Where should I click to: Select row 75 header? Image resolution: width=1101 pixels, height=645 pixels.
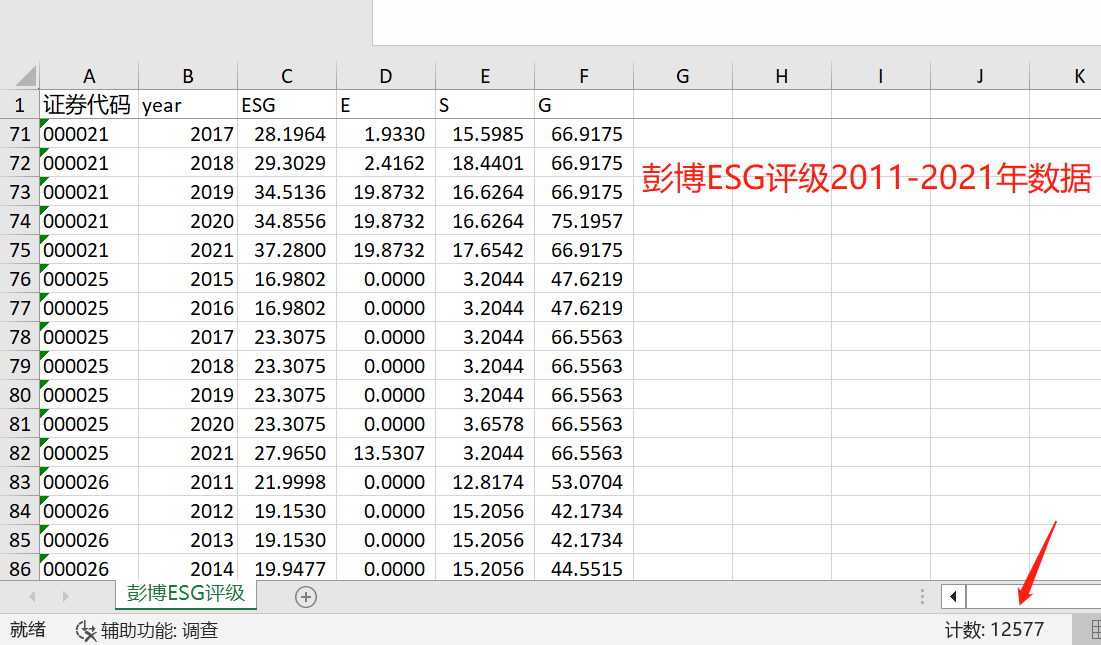pyautogui.click(x=20, y=249)
